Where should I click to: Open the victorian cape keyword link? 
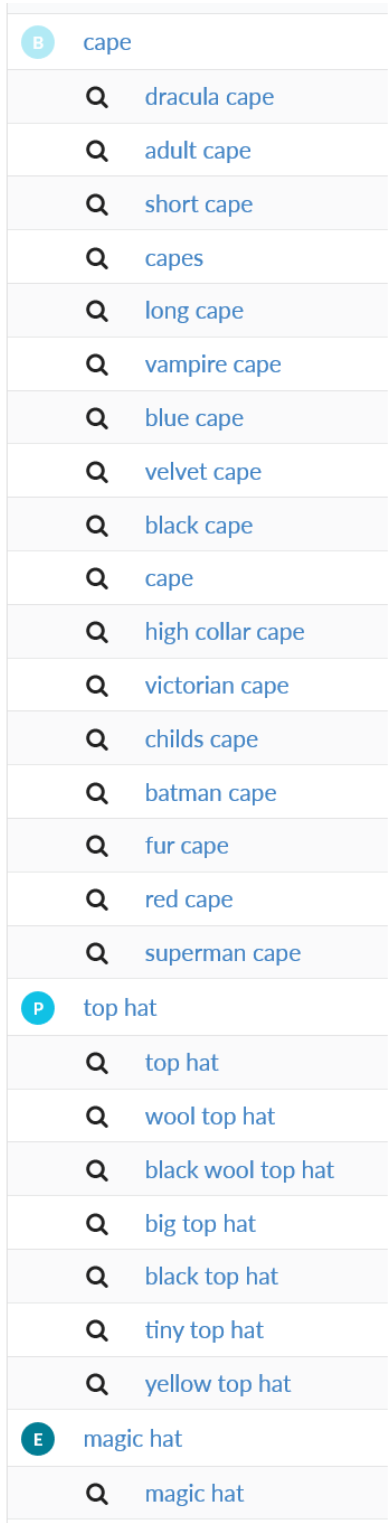tap(217, 686)
